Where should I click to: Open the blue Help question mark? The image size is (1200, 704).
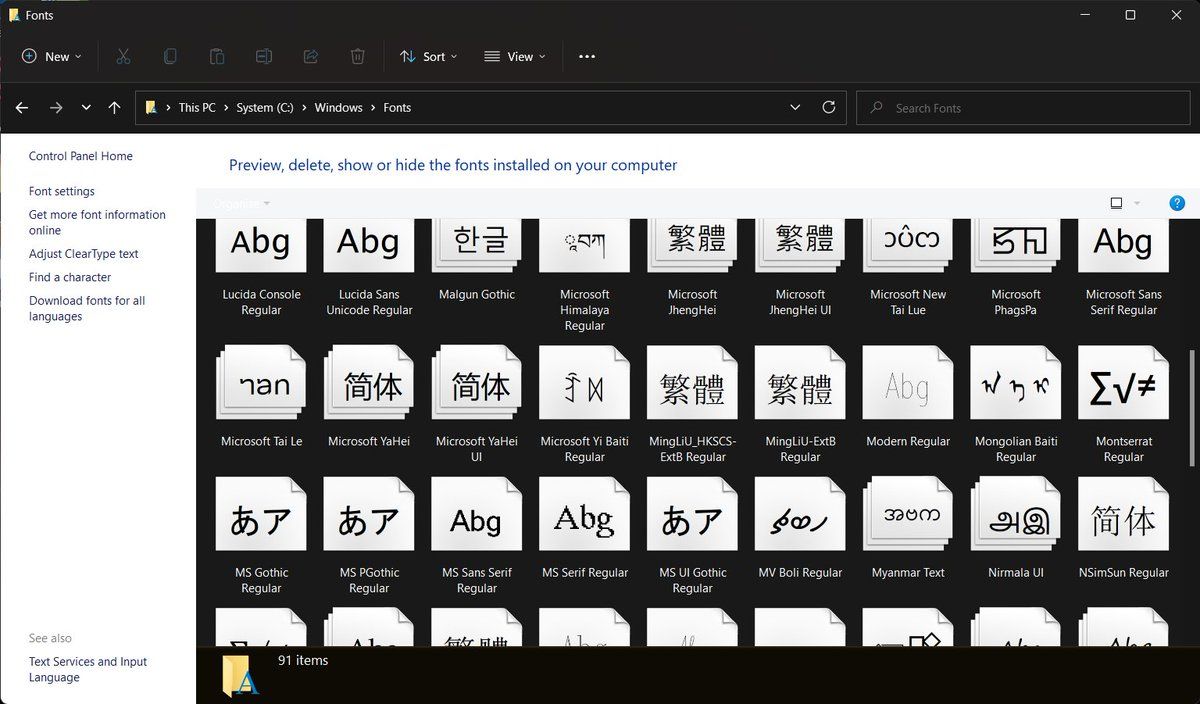1177,203
